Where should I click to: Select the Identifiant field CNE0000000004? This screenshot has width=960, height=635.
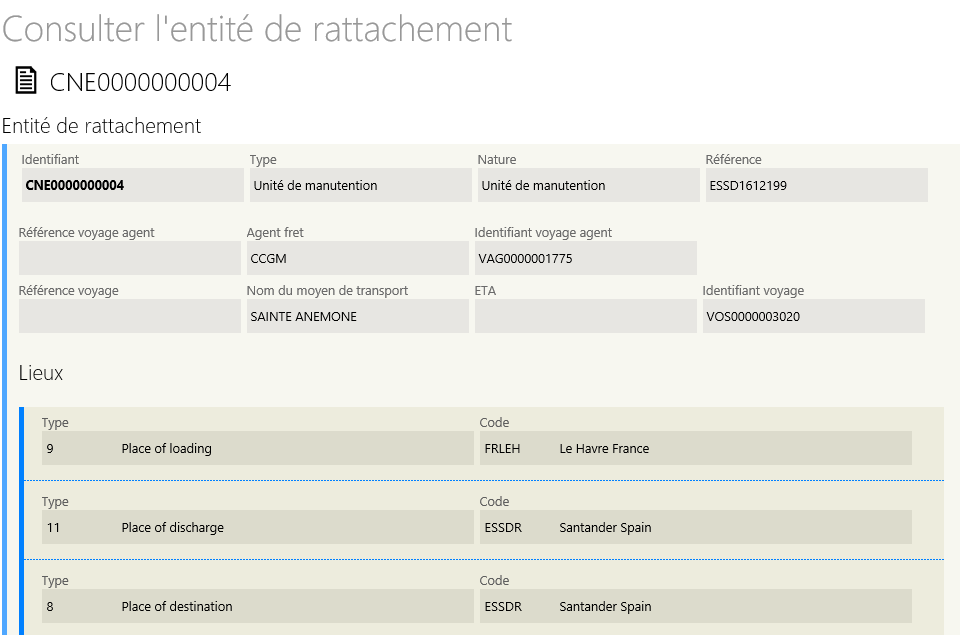(132, 186)
